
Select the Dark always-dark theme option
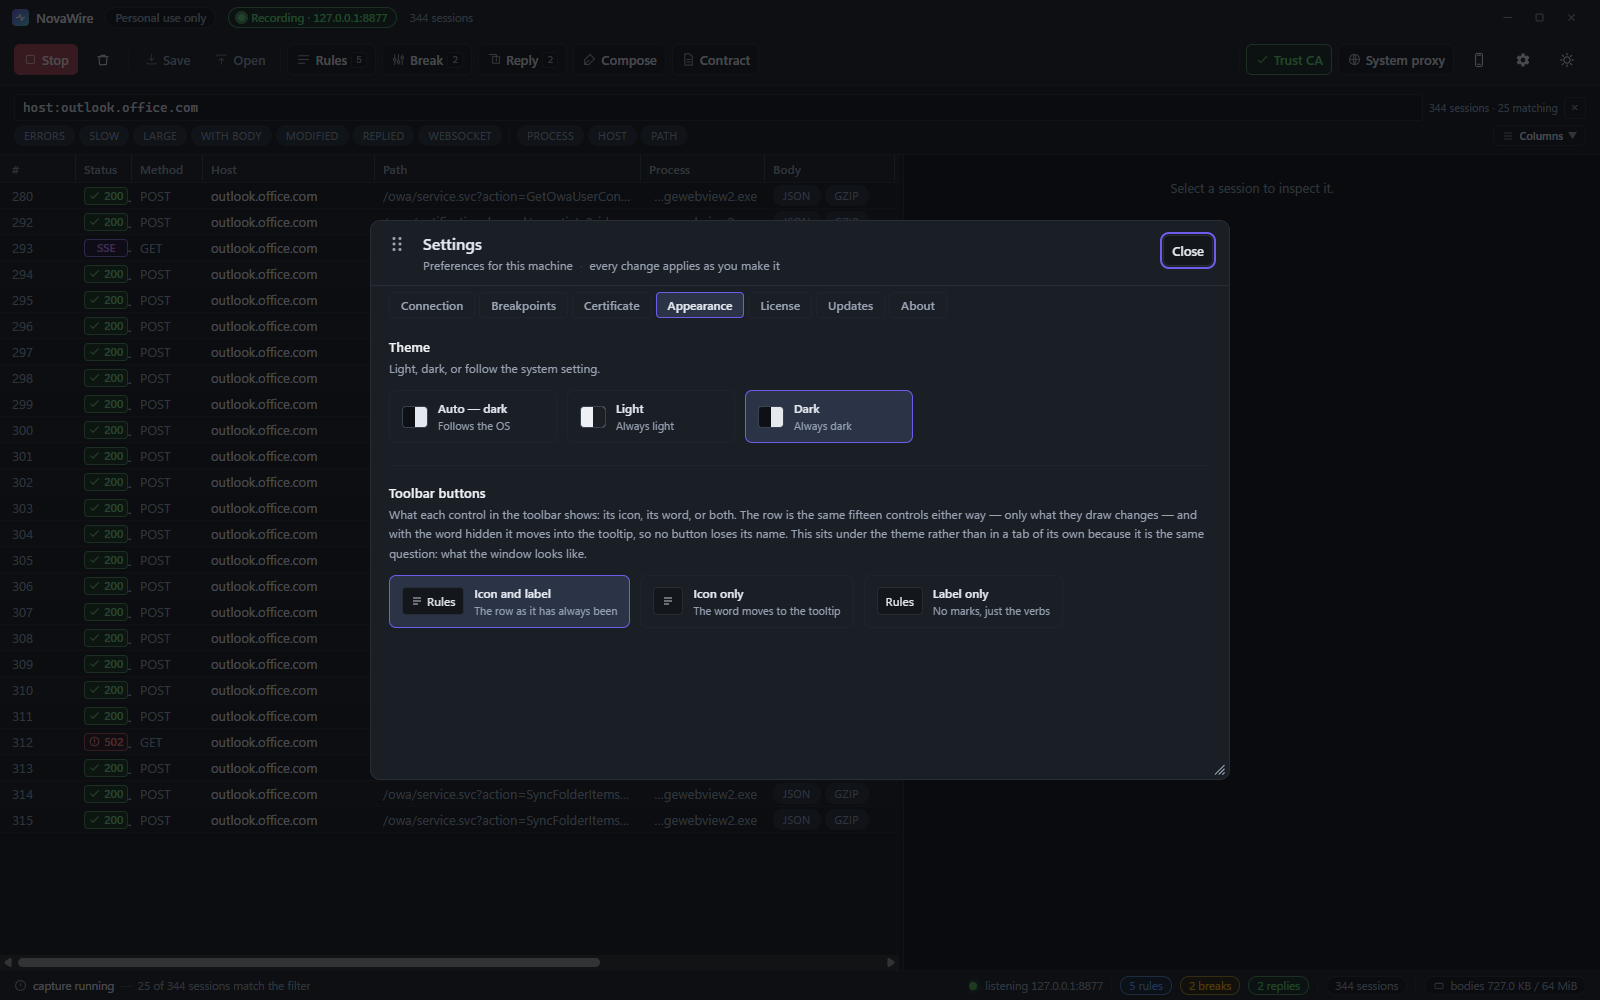coord(828,417)
